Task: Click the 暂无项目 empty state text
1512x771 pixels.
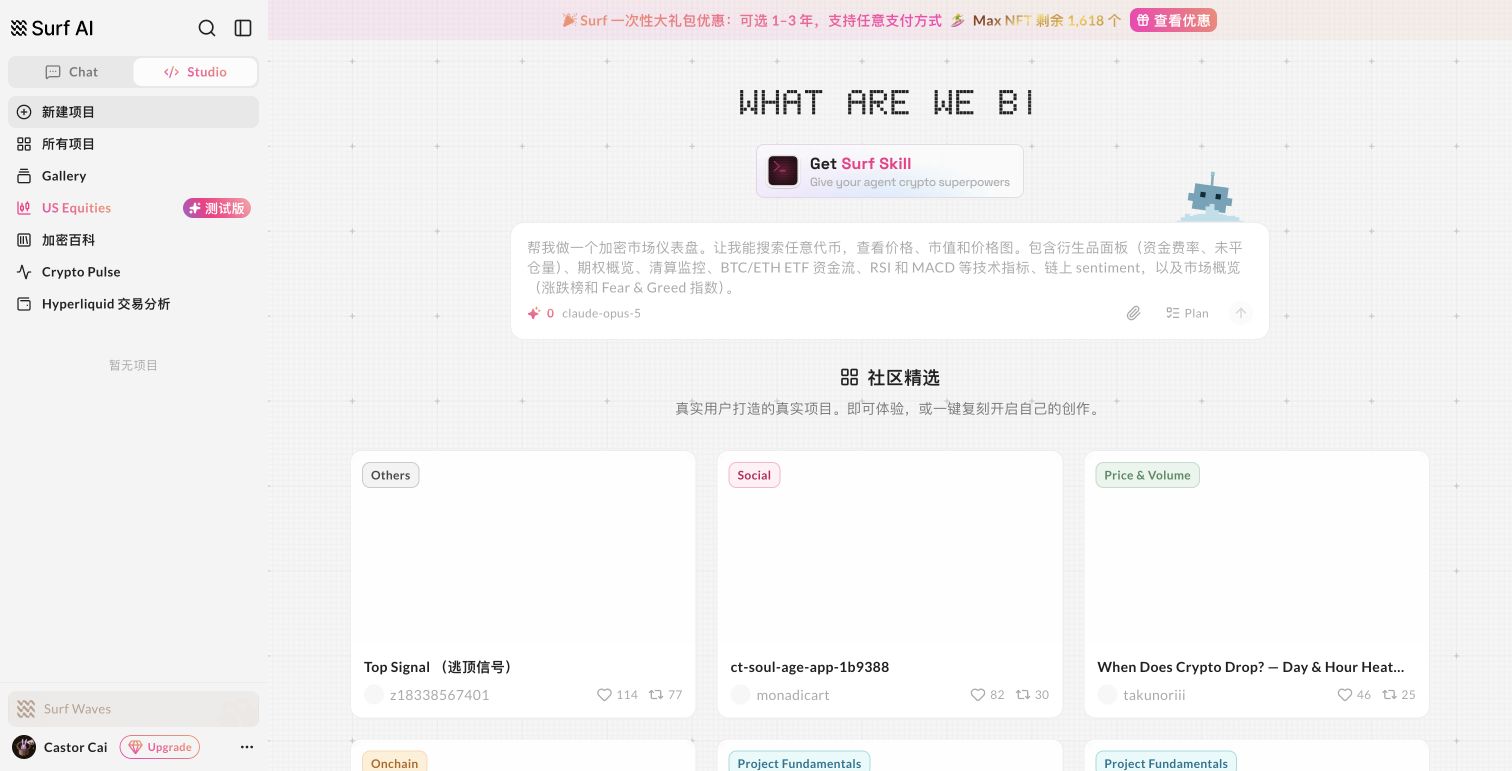Action: 133,365
